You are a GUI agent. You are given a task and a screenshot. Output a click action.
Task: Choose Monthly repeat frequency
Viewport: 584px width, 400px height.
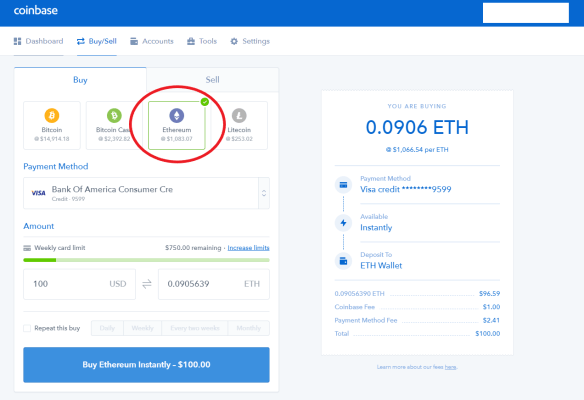249,328
